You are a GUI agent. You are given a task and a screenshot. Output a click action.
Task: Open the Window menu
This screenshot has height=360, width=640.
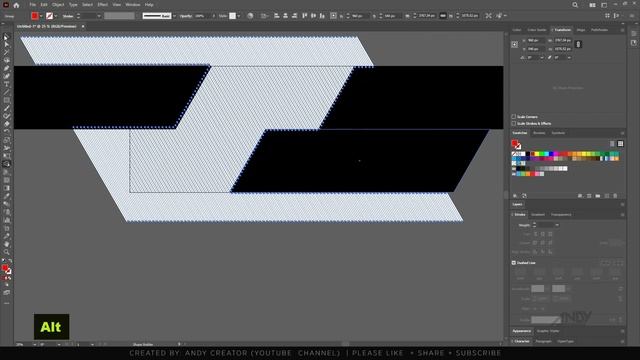point(133,5)
